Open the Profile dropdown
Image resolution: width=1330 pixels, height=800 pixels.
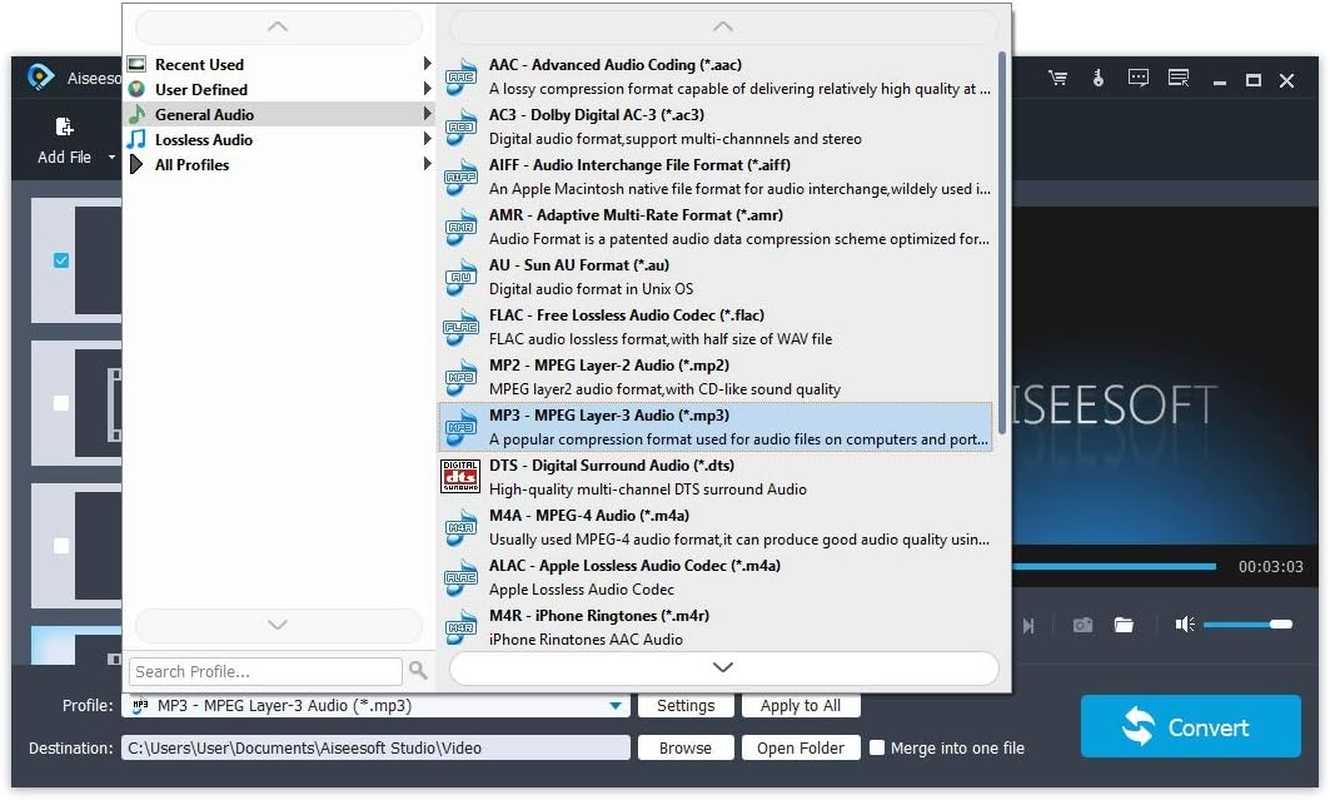(616, 705)
